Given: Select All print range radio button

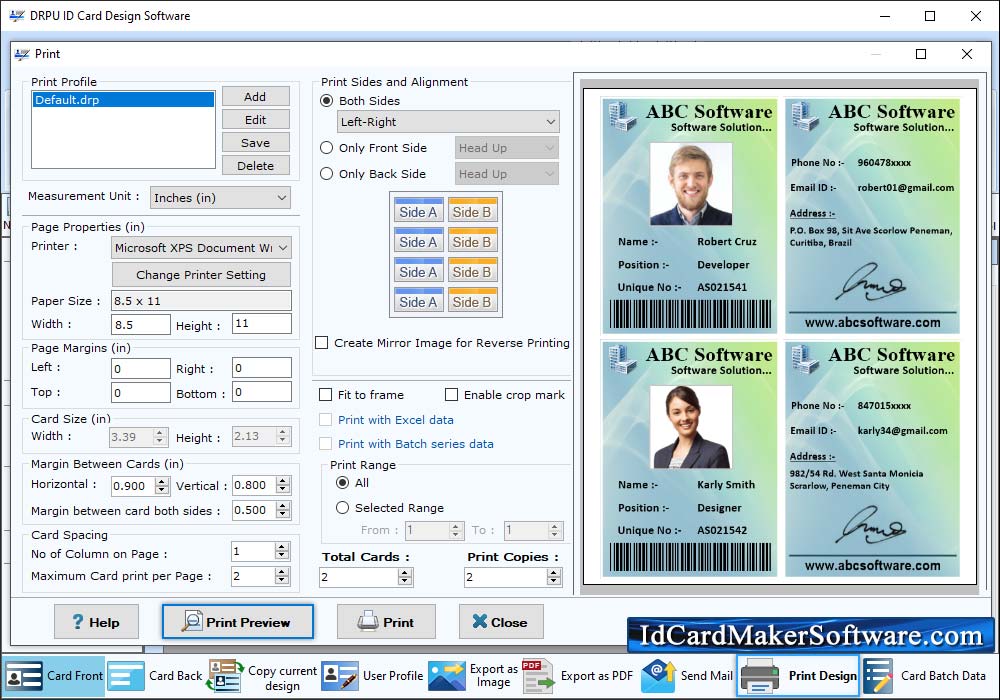Looking at the screenshot, I should [342, 483].
